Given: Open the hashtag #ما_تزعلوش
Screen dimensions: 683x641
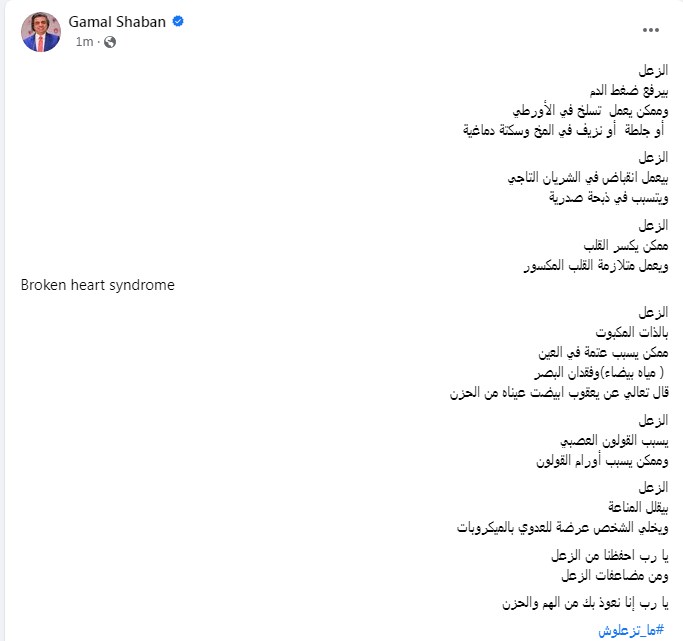Looking at the screenshot, I should tap(634, 630).
